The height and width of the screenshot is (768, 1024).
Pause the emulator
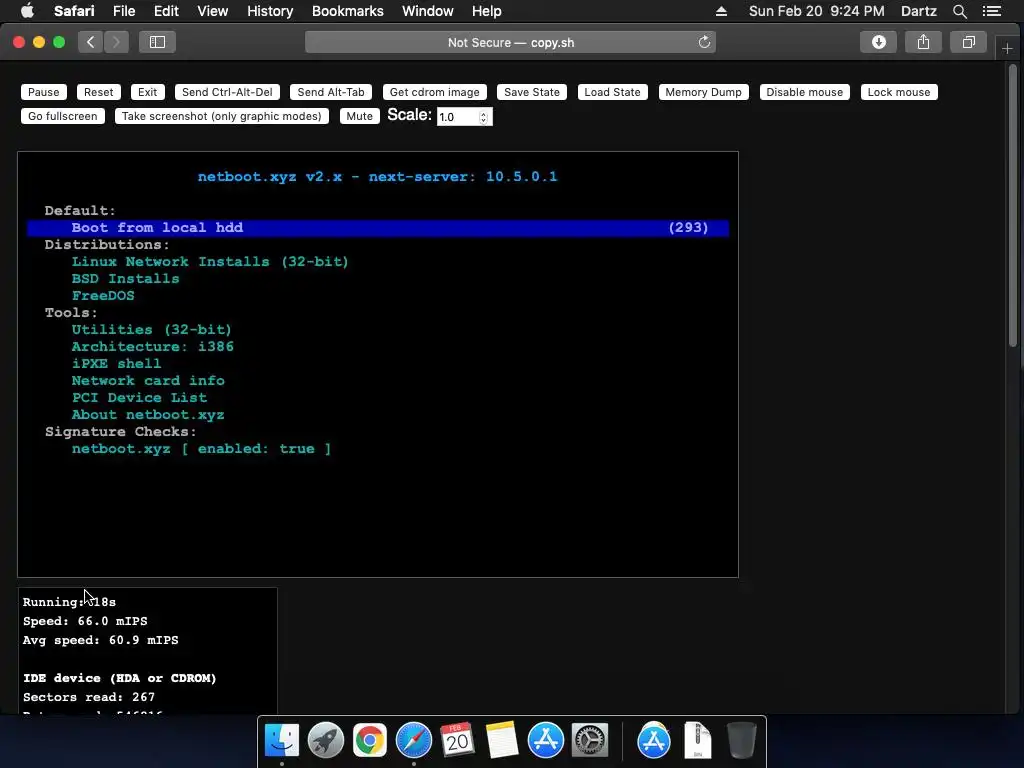click(44, 92)
